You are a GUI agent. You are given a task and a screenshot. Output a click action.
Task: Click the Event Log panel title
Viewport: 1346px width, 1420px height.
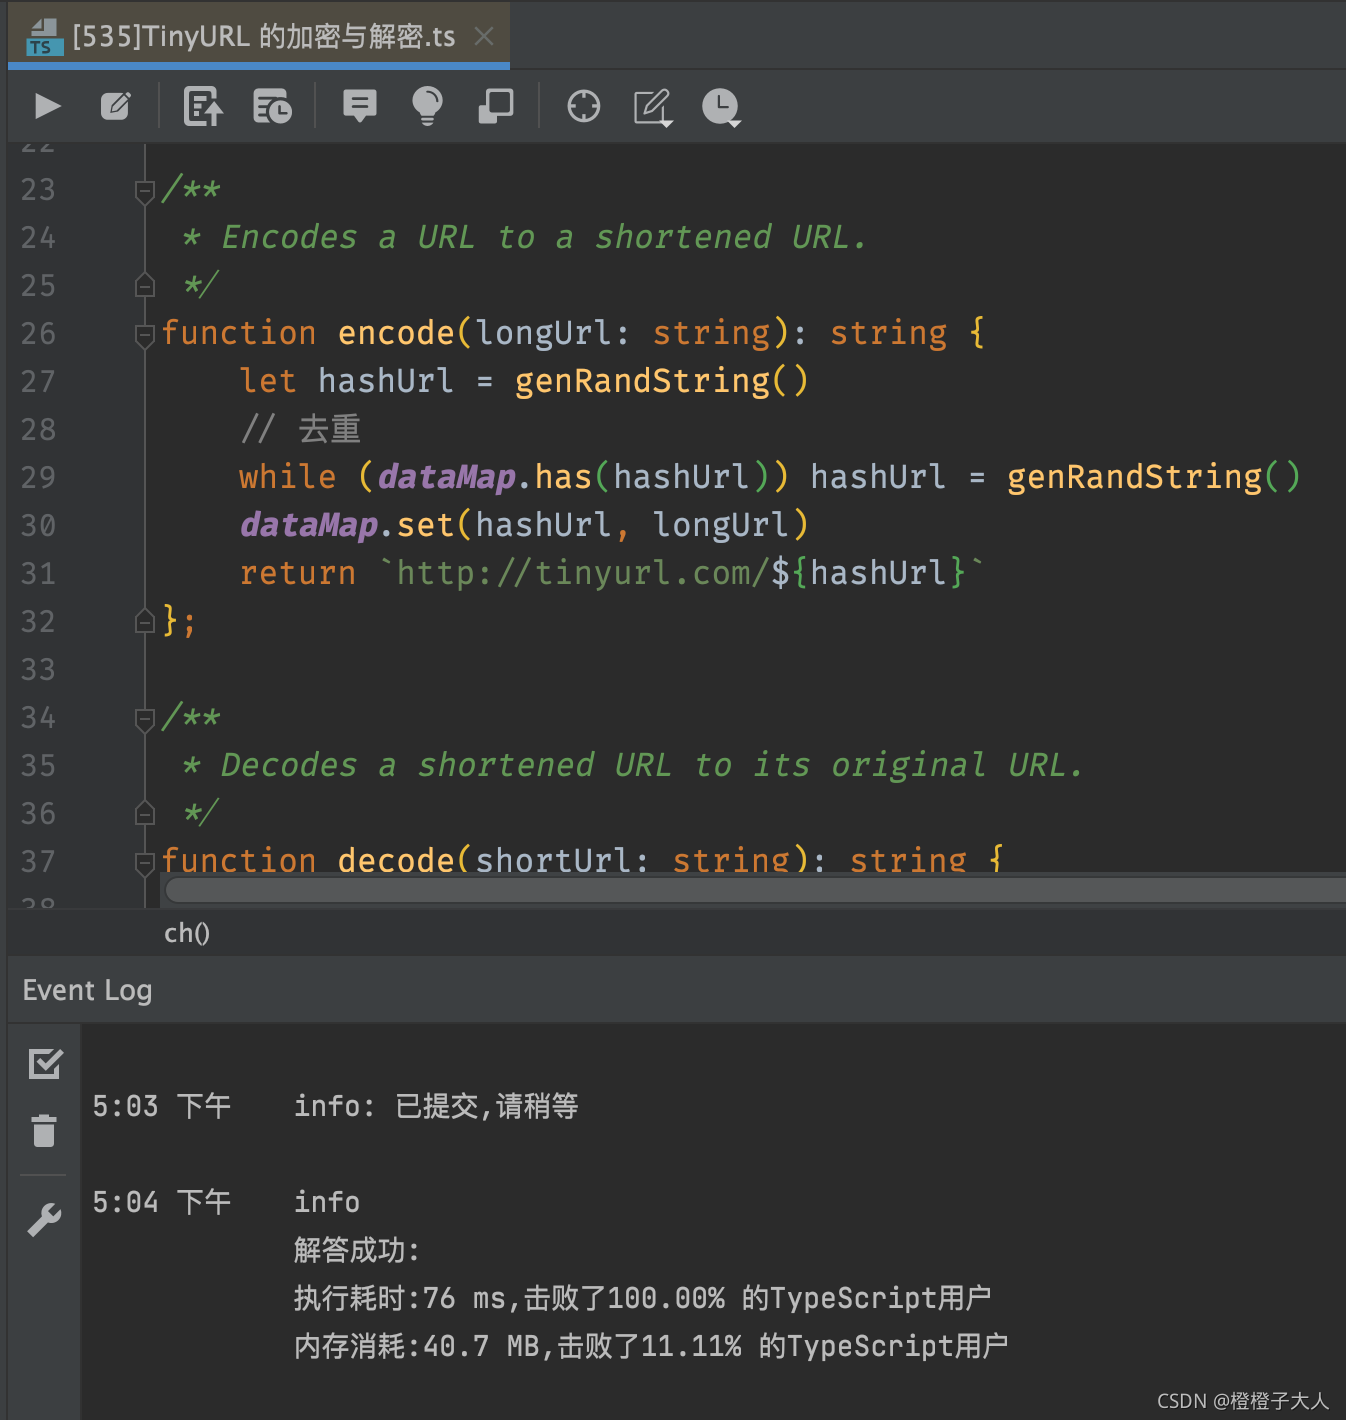pos(88,990)
